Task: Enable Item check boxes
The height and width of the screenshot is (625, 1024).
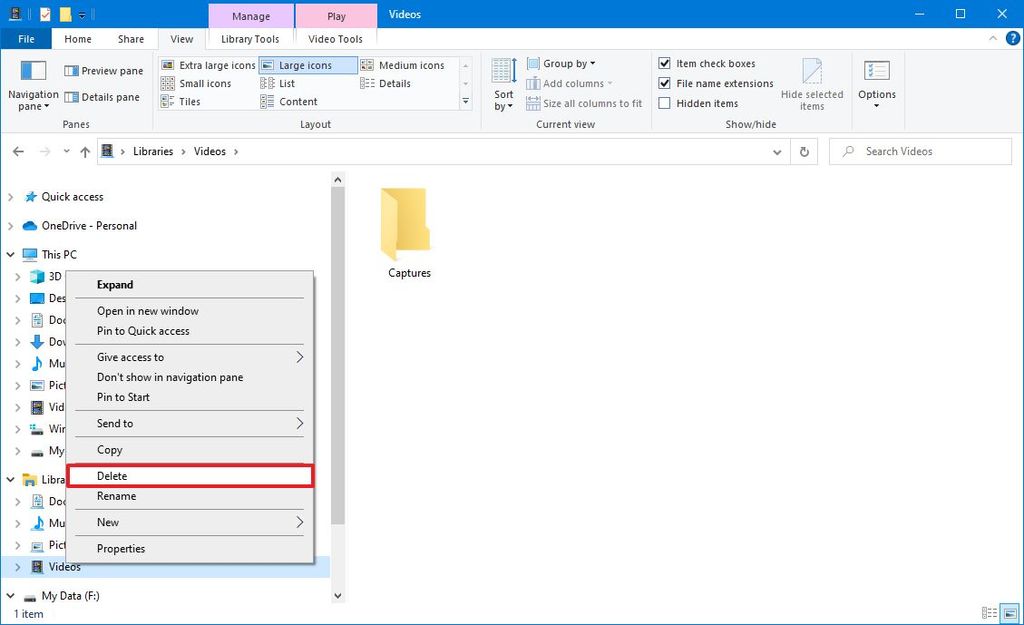Action: pyautogui.click(x=666, y=63)
